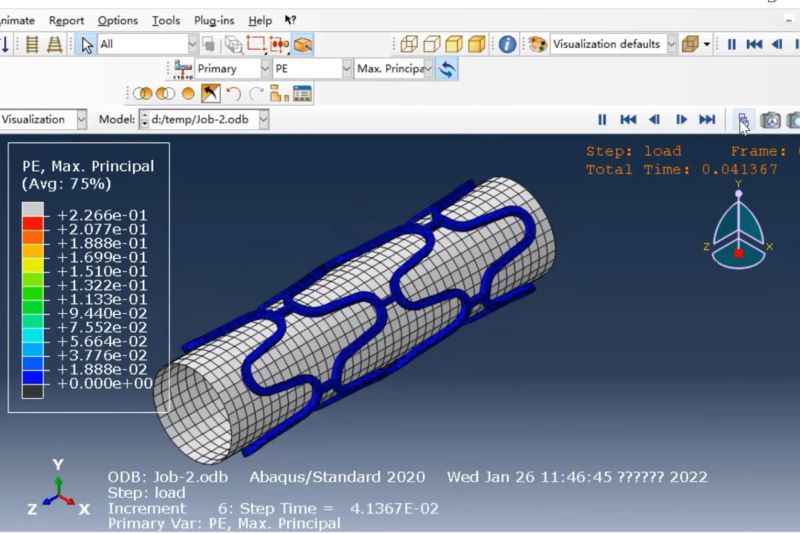The image size is (800, 534).
Task: Open the Query information tool
Action: click(x=507, y=44)
